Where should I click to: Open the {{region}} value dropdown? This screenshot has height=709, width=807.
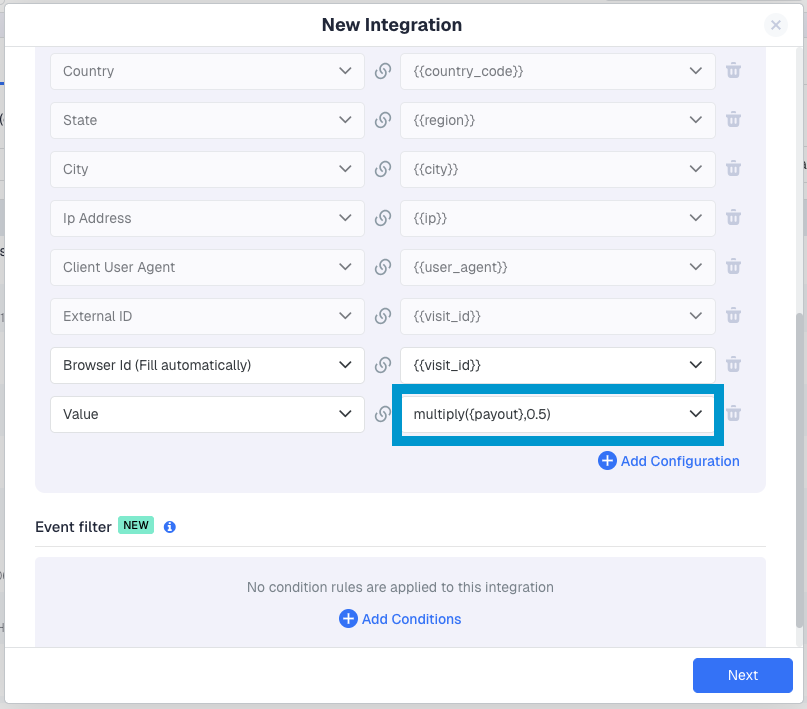click(x=557, y=120)
